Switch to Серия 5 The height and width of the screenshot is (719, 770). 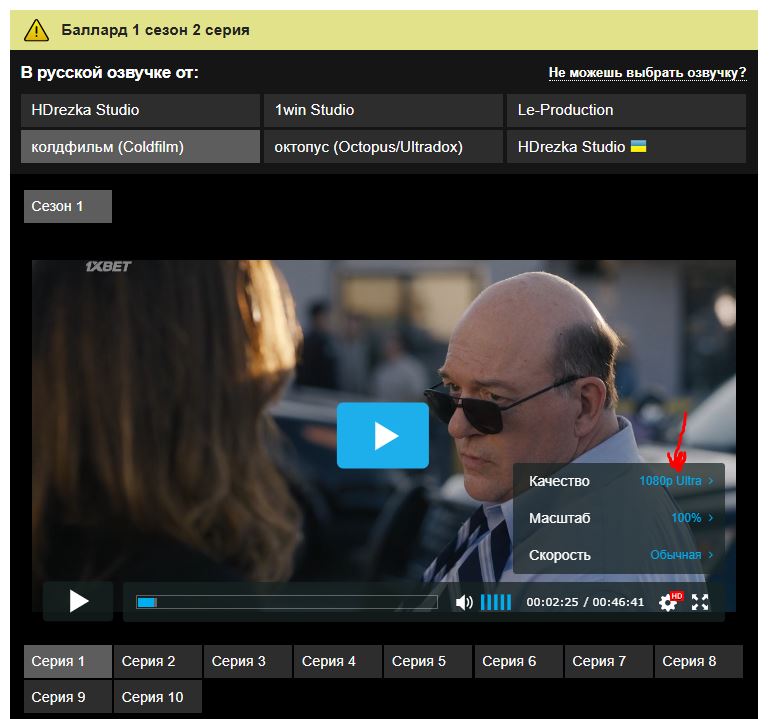(428, 662)
